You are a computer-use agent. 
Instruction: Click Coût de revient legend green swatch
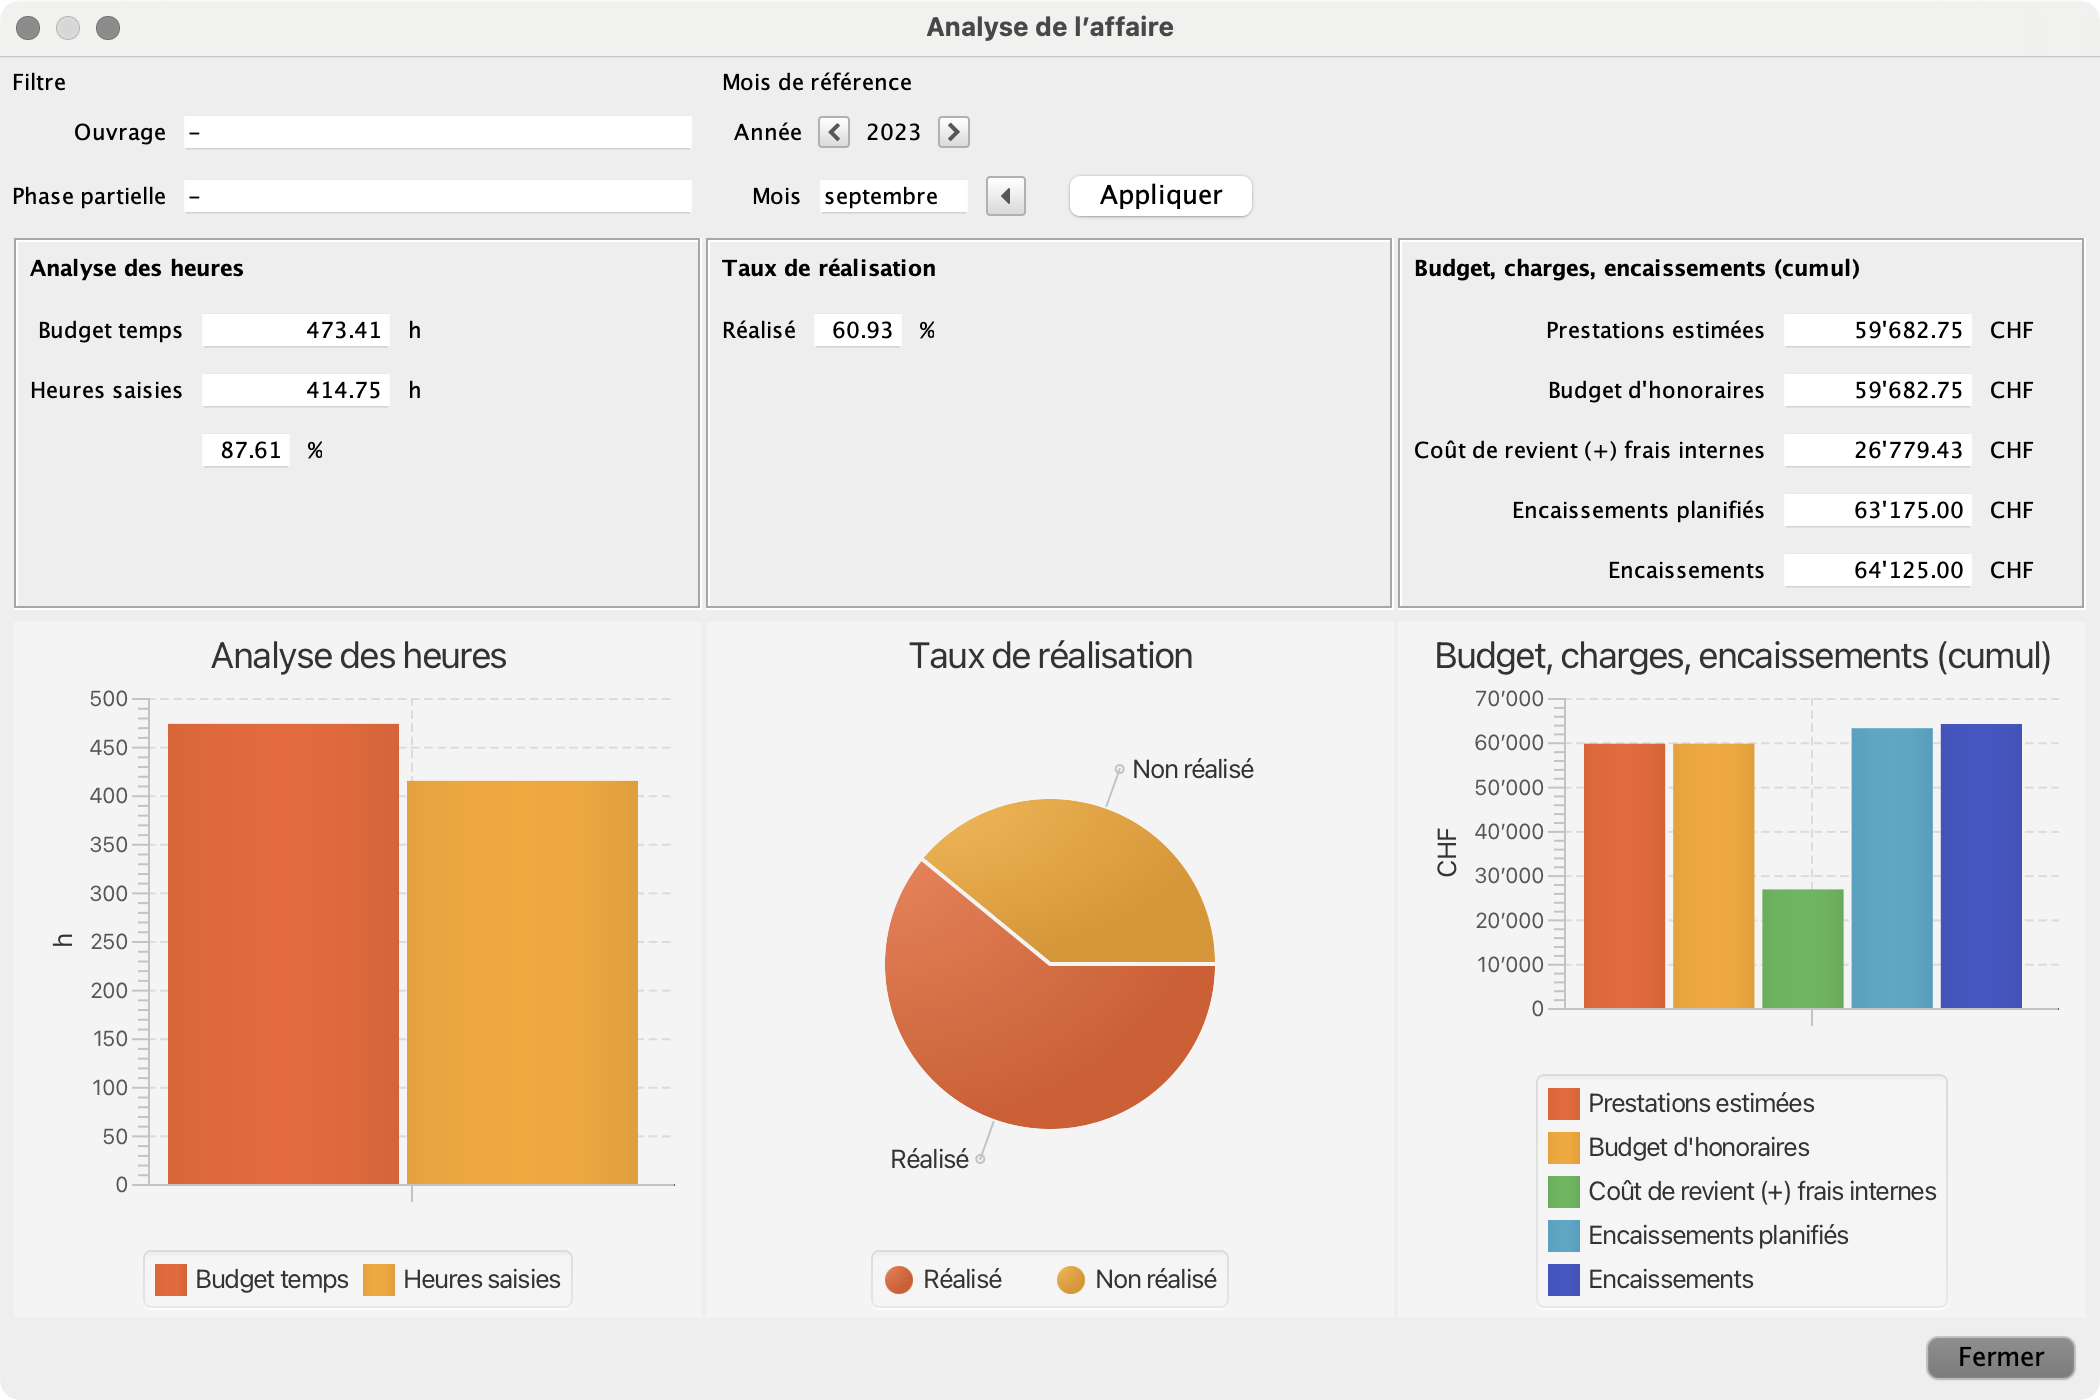pos(1564,1191)
